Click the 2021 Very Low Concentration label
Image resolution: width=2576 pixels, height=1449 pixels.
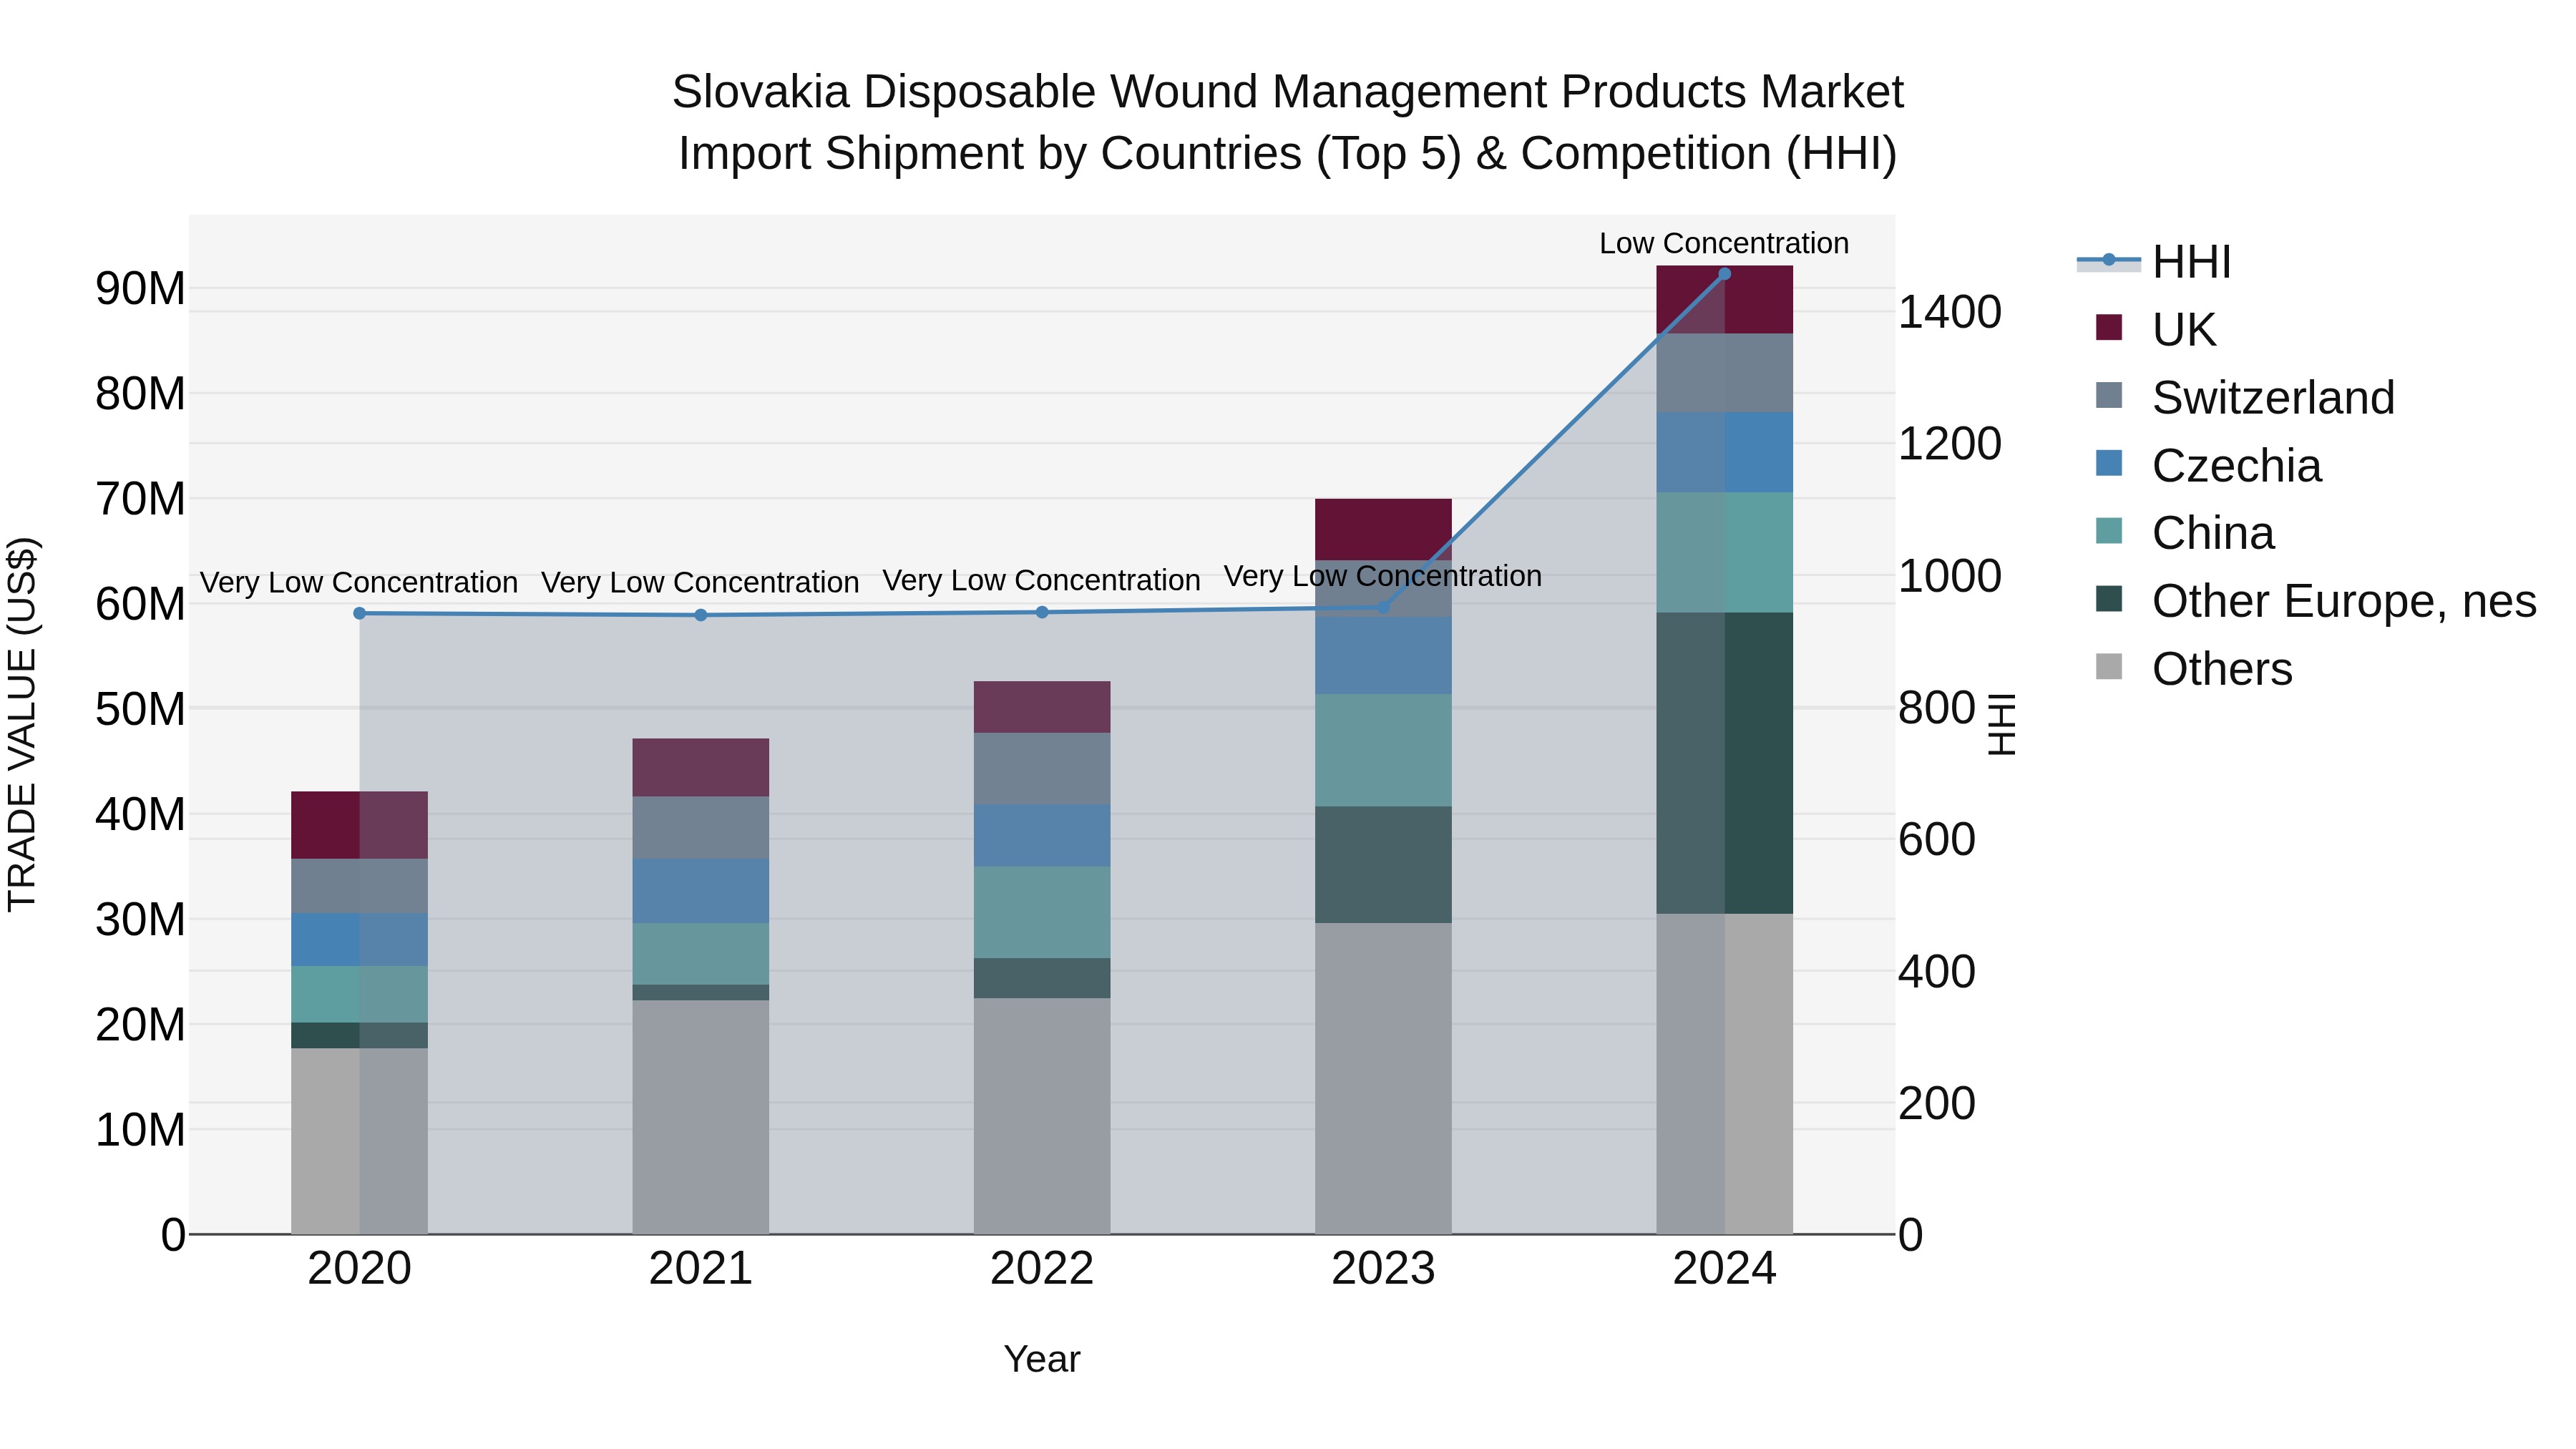[700, 582]
